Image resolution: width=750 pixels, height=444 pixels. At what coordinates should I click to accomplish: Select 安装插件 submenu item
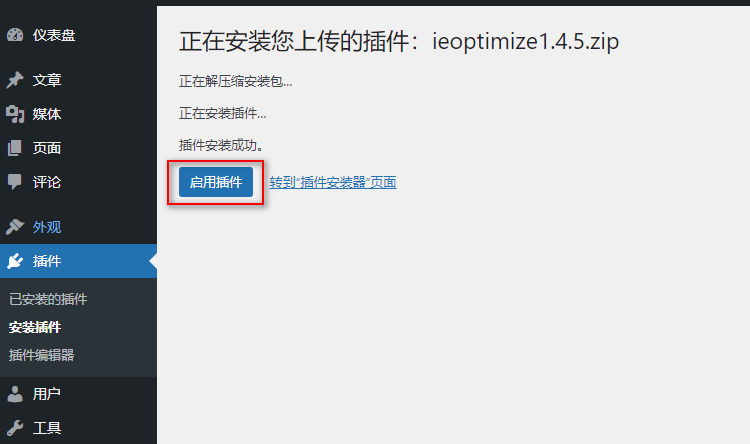click(x=35, y=327)
